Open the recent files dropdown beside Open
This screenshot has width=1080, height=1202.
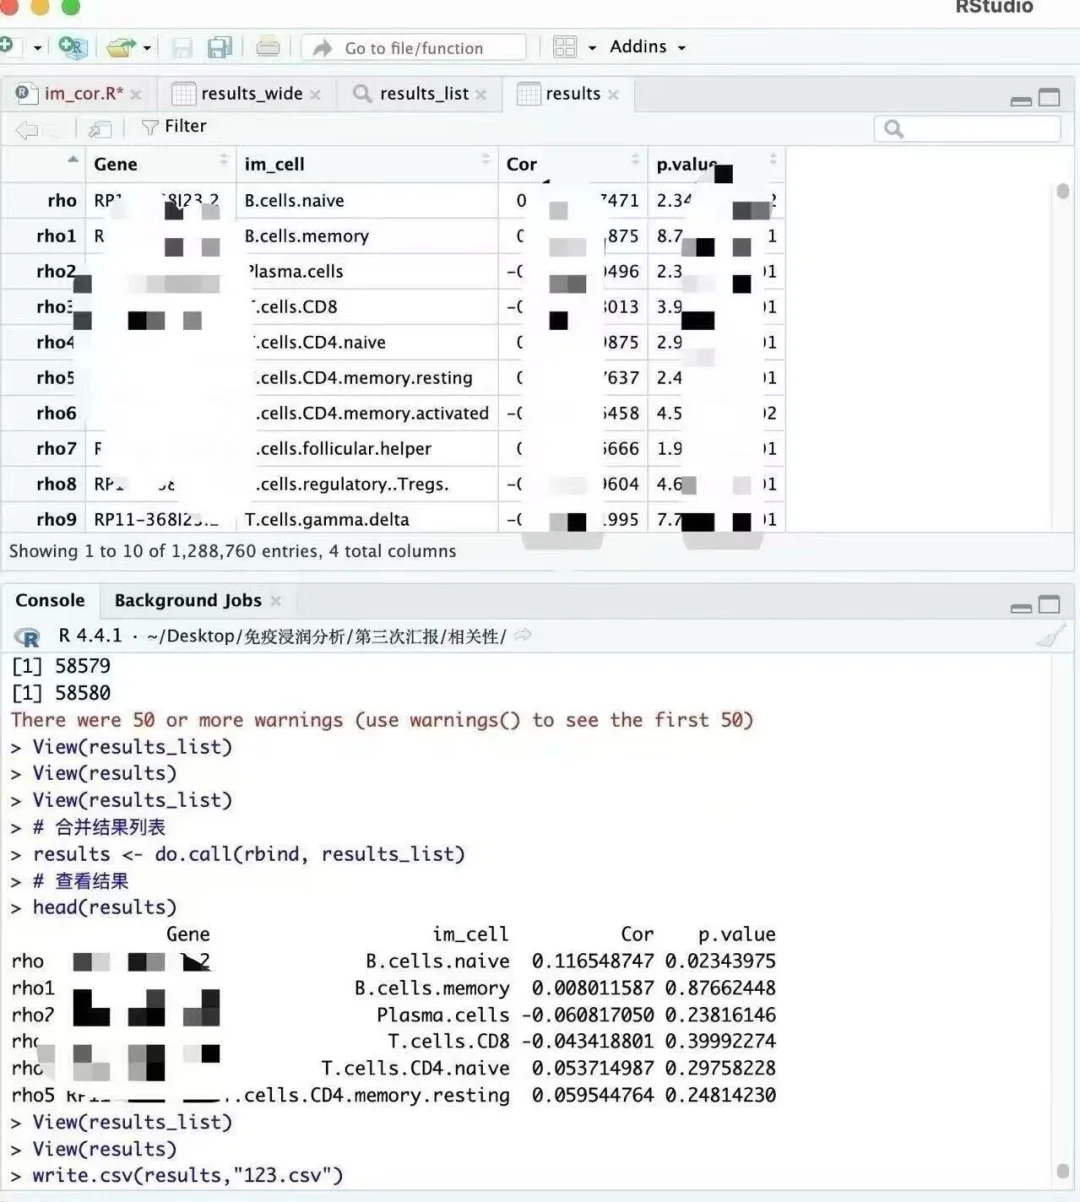tap(147, 47)
